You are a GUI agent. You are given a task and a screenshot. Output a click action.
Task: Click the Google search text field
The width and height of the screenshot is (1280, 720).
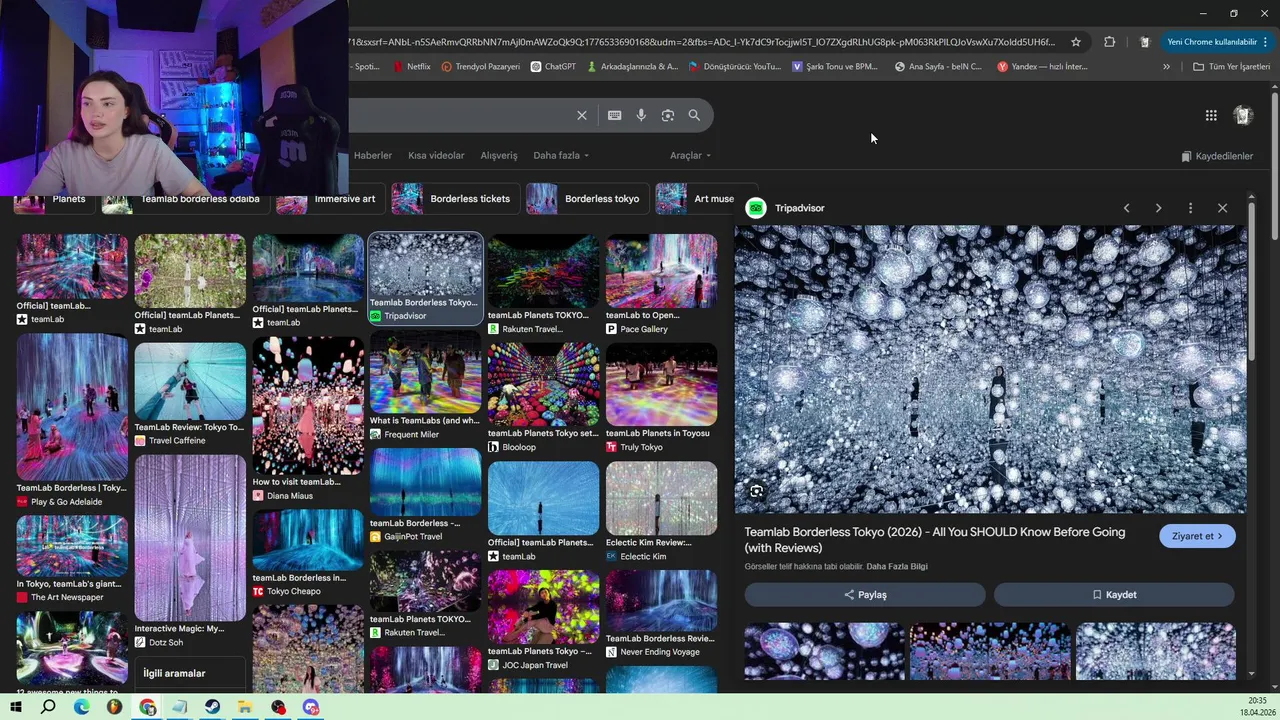[x=458, y=115]
